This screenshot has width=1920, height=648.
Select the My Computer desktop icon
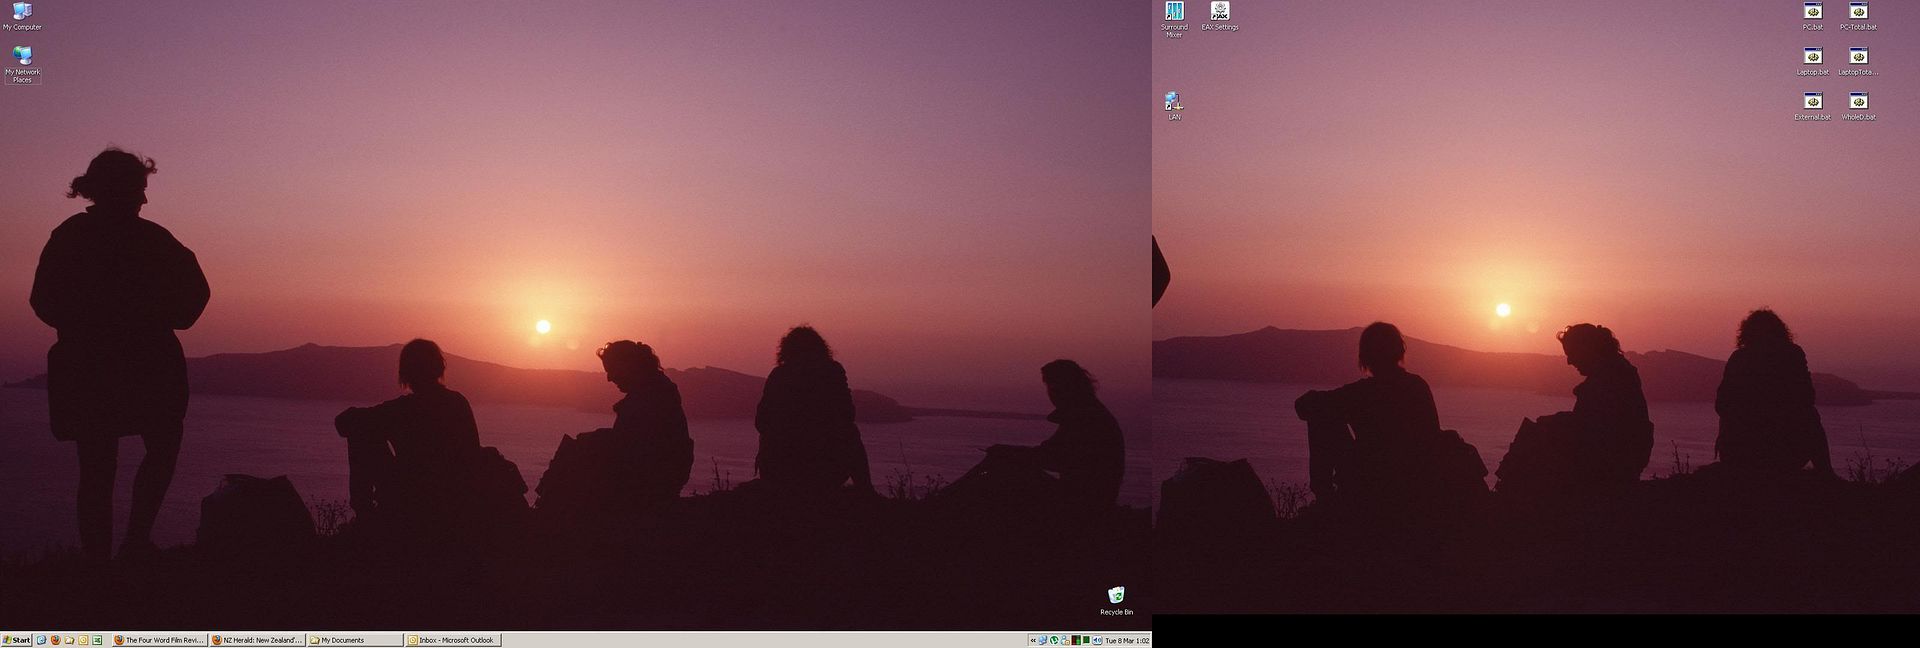(x=21, y=16)
